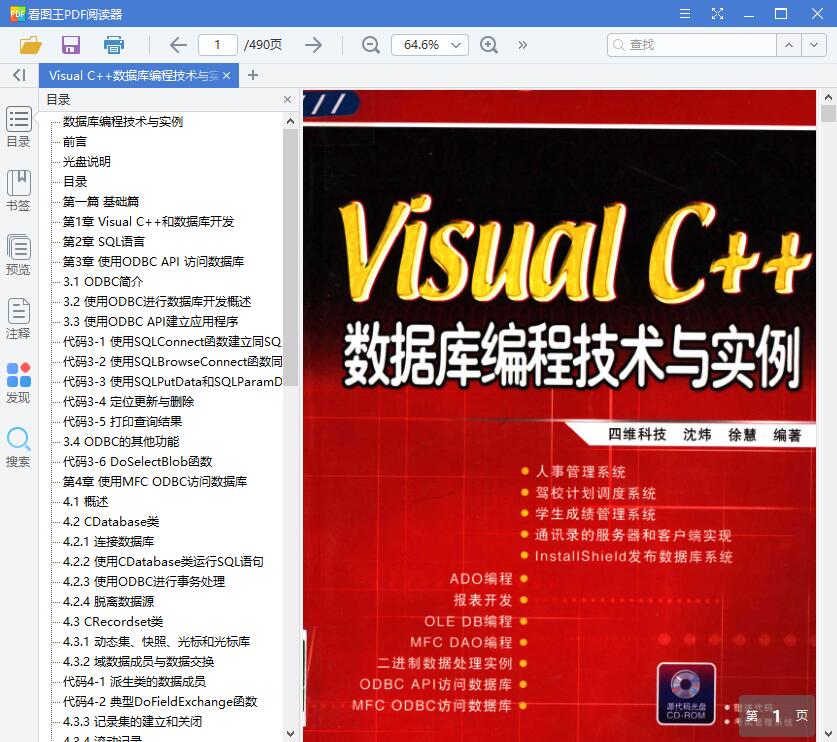Select 3.4 ODBC的其他功能 entry

pos(121,442)
